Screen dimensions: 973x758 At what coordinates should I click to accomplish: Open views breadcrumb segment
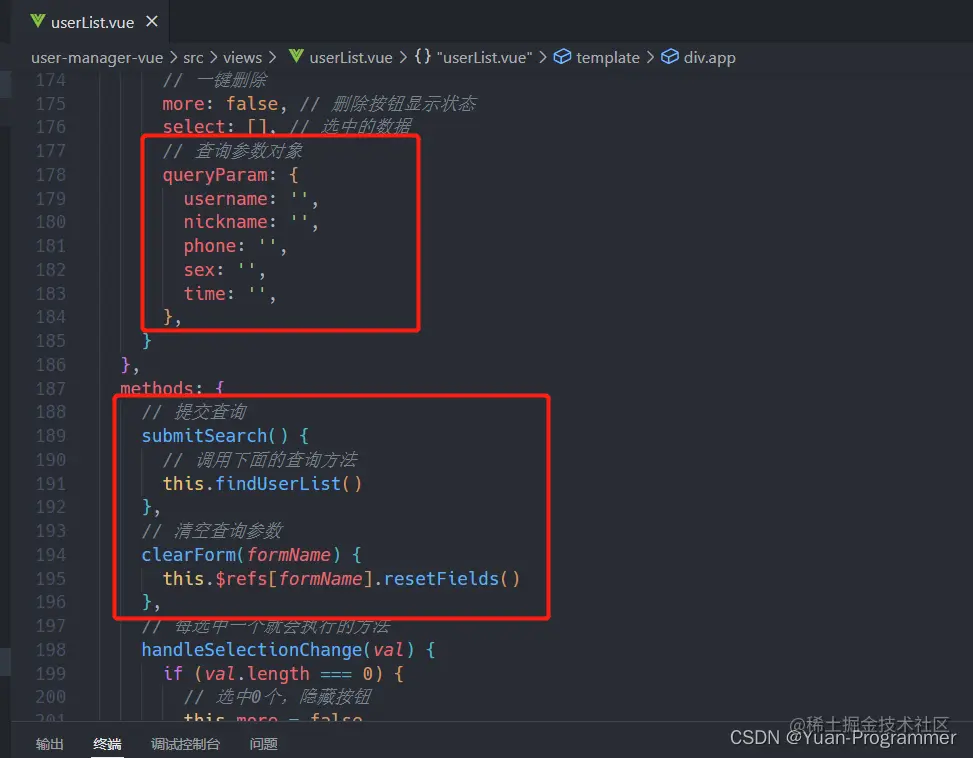242,58
